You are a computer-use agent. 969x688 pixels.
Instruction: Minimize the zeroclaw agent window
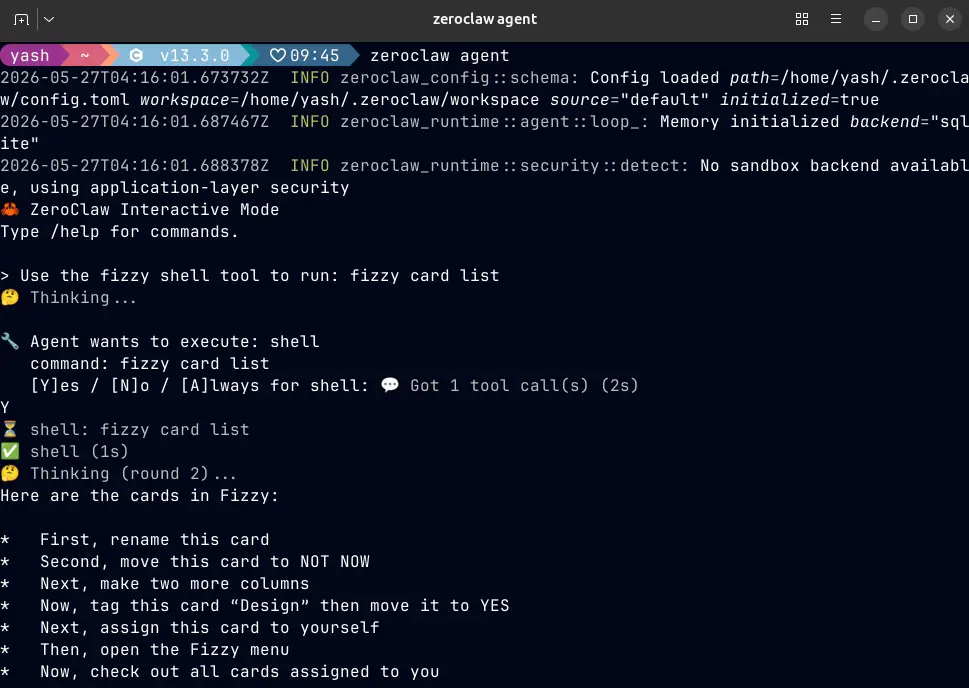pyautogui.click(x=876, y=19)
